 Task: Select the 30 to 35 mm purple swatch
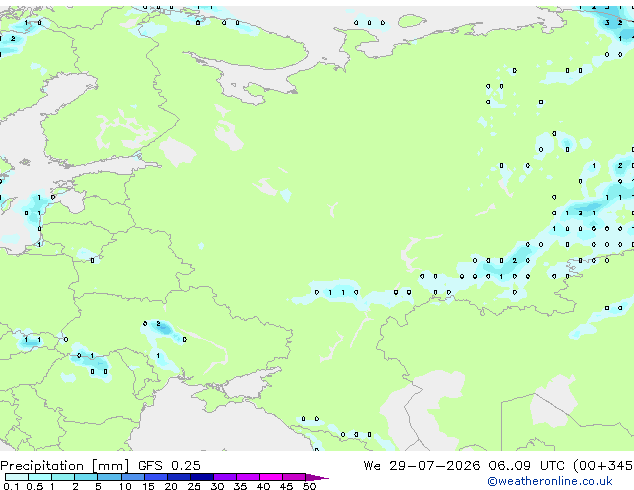[224, 477]
